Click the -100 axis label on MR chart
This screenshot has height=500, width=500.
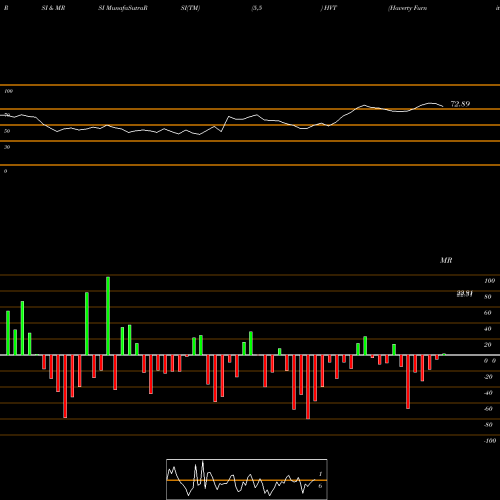(x=490, y=441)
